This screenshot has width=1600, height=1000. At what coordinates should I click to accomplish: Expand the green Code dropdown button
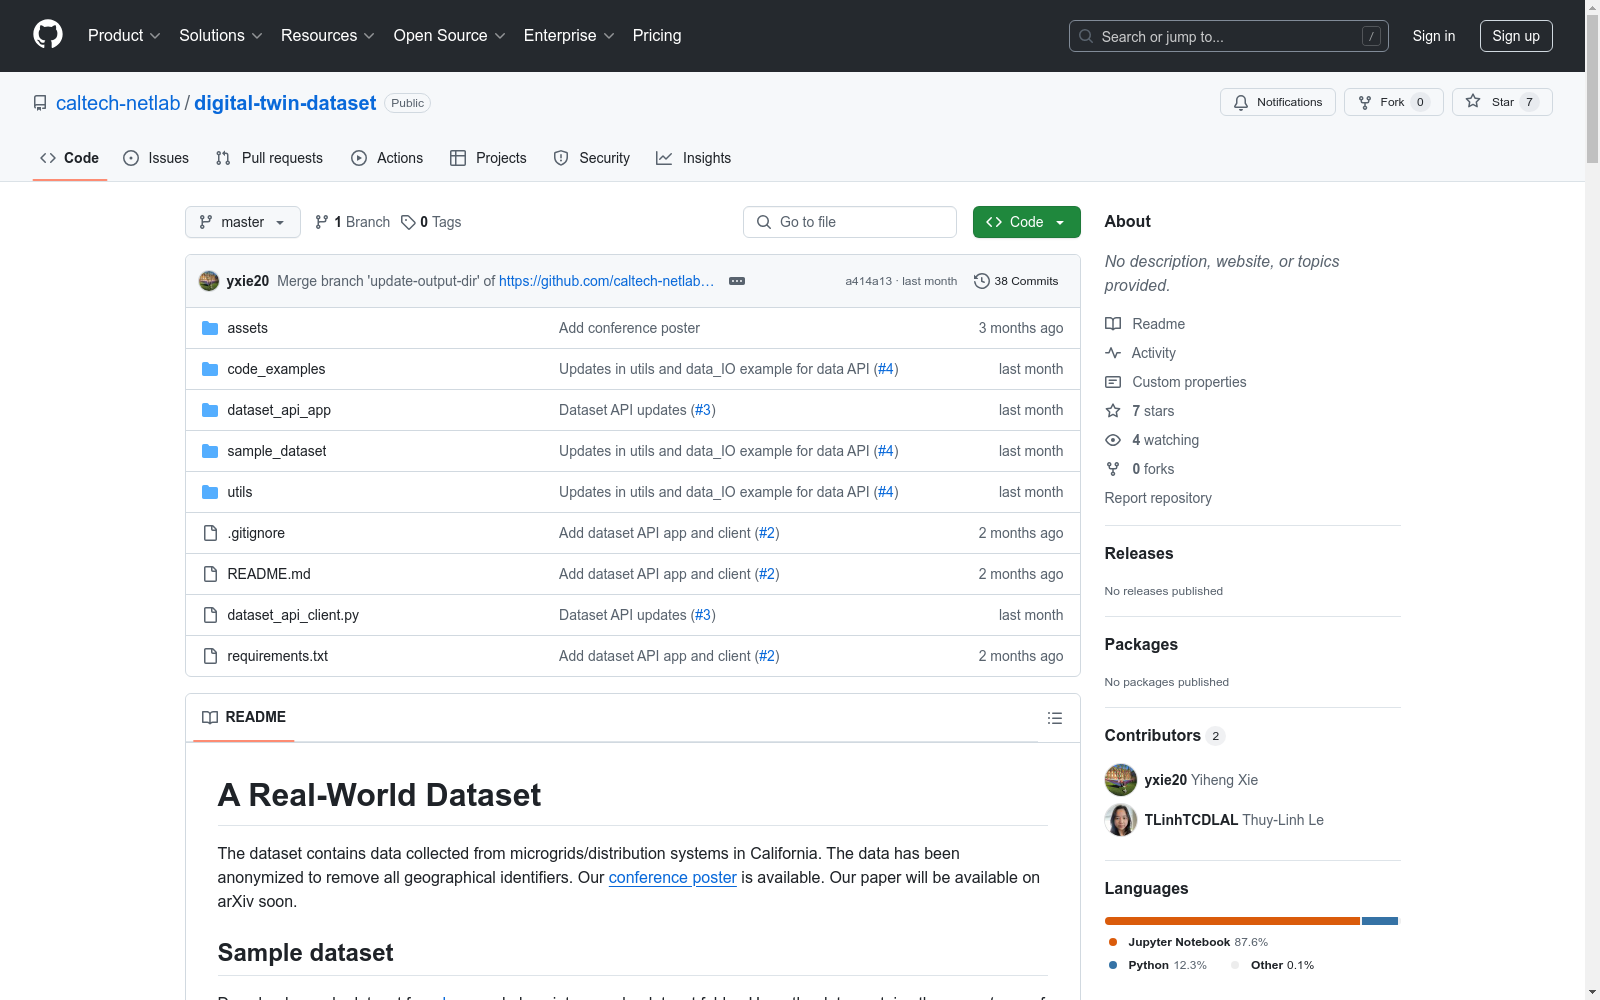coord(1026,222)
